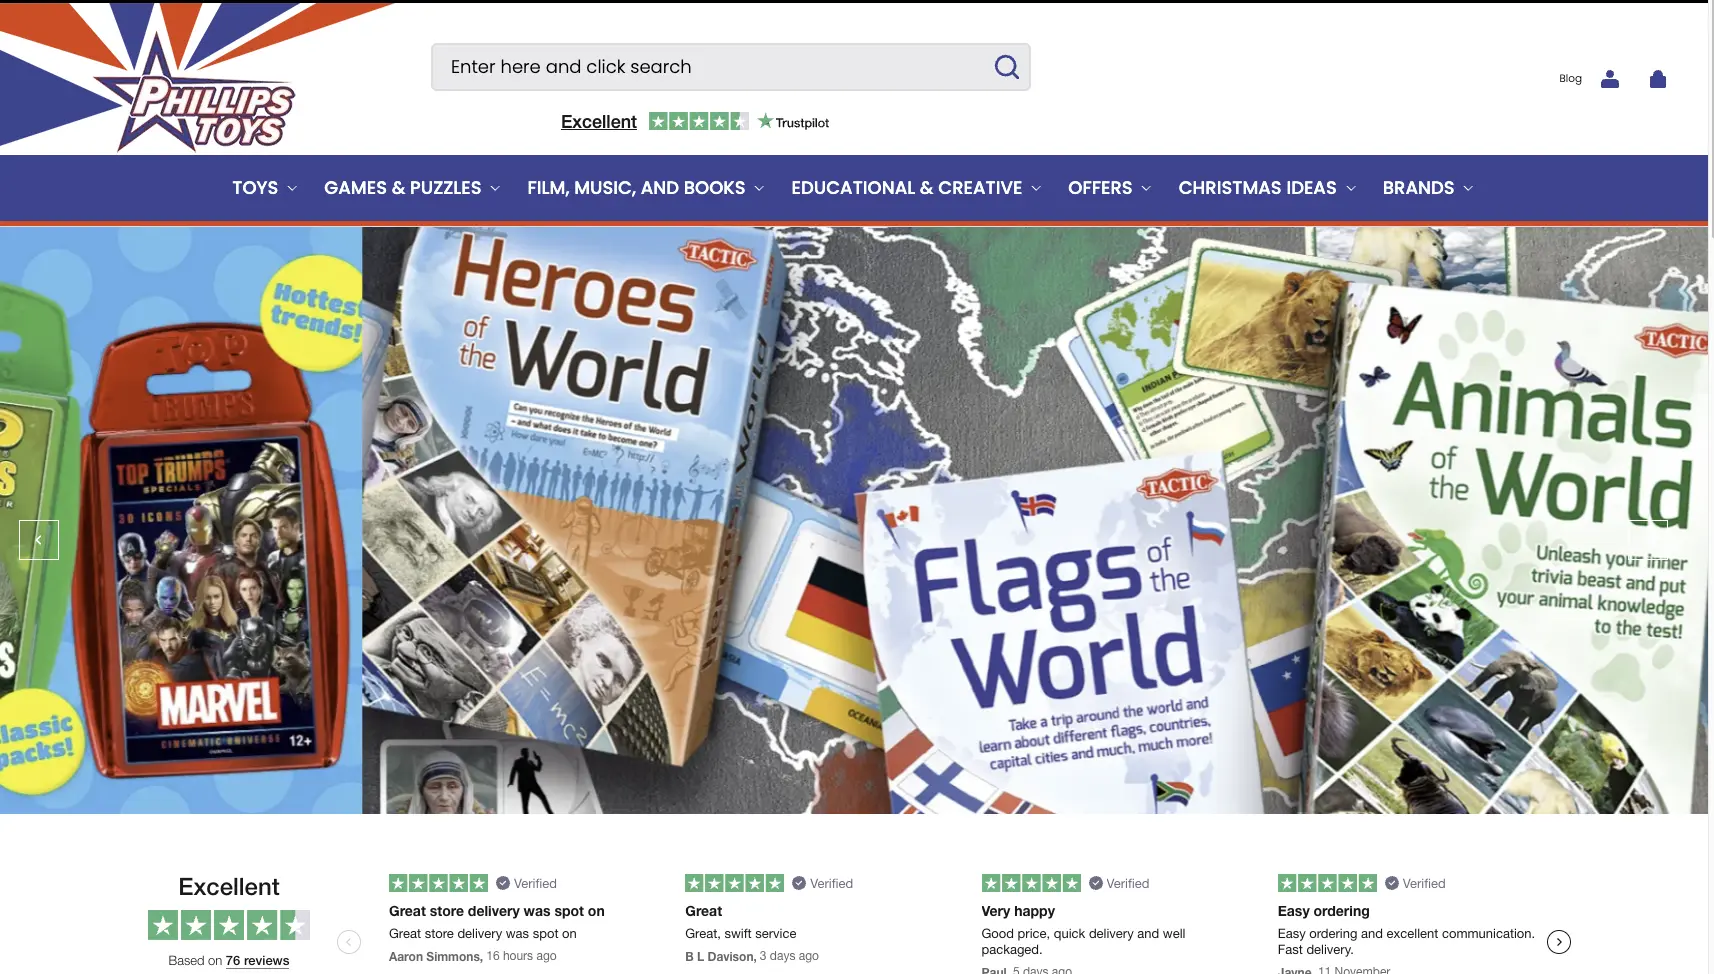1714x974 pixels.
Task: Click the Trustpilot logo in header
Action: [793, 122]
